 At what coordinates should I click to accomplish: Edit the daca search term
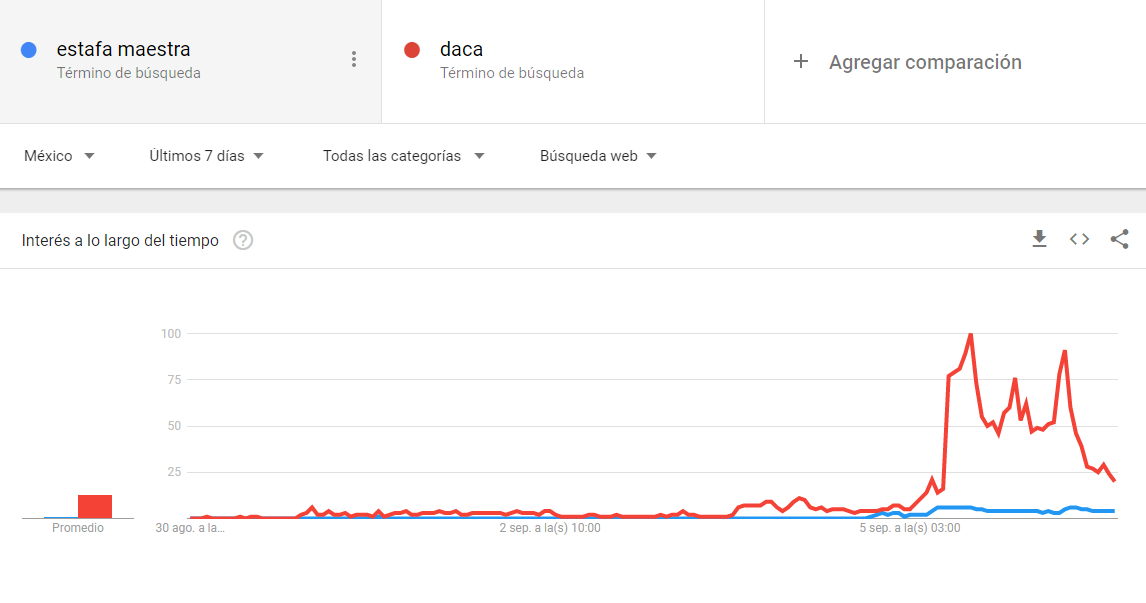click(461, 49)
